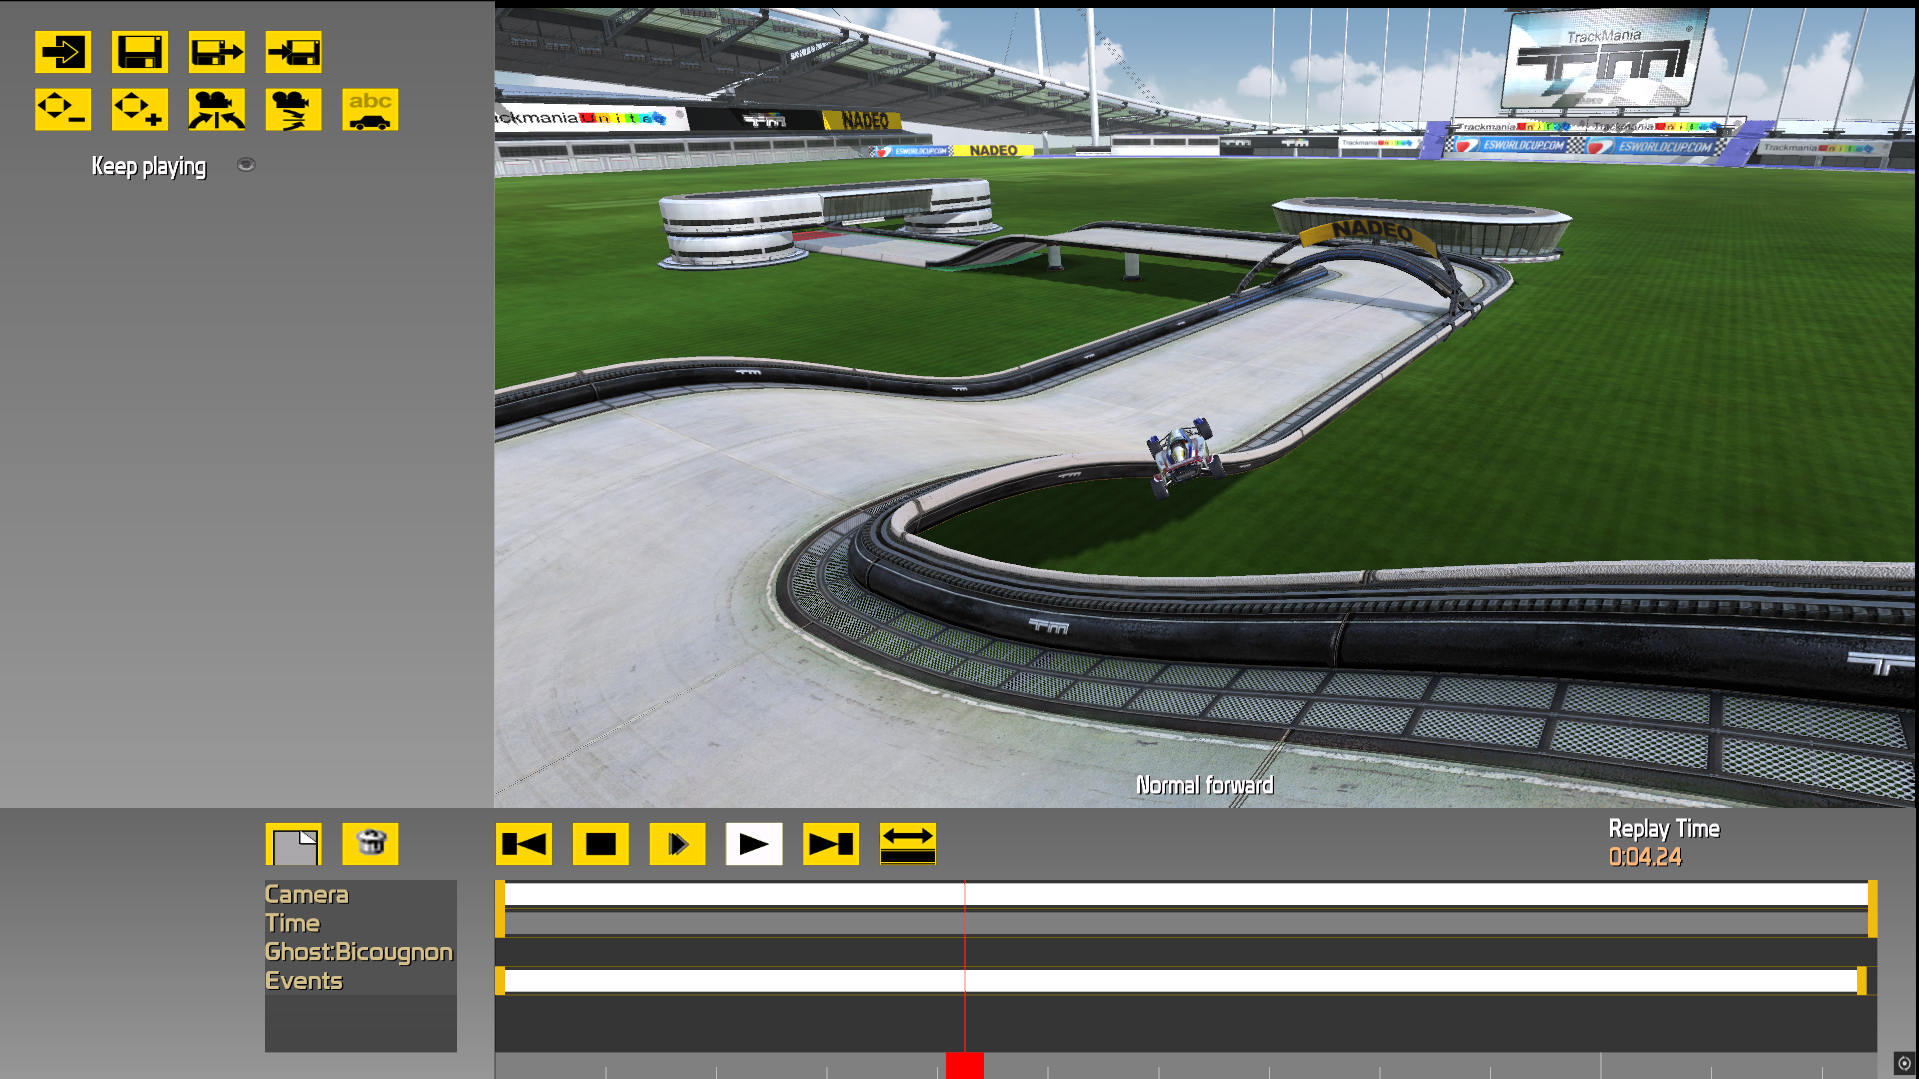Click the add track plus icon
This screenshot has width=1919, height=1079.
140,109
